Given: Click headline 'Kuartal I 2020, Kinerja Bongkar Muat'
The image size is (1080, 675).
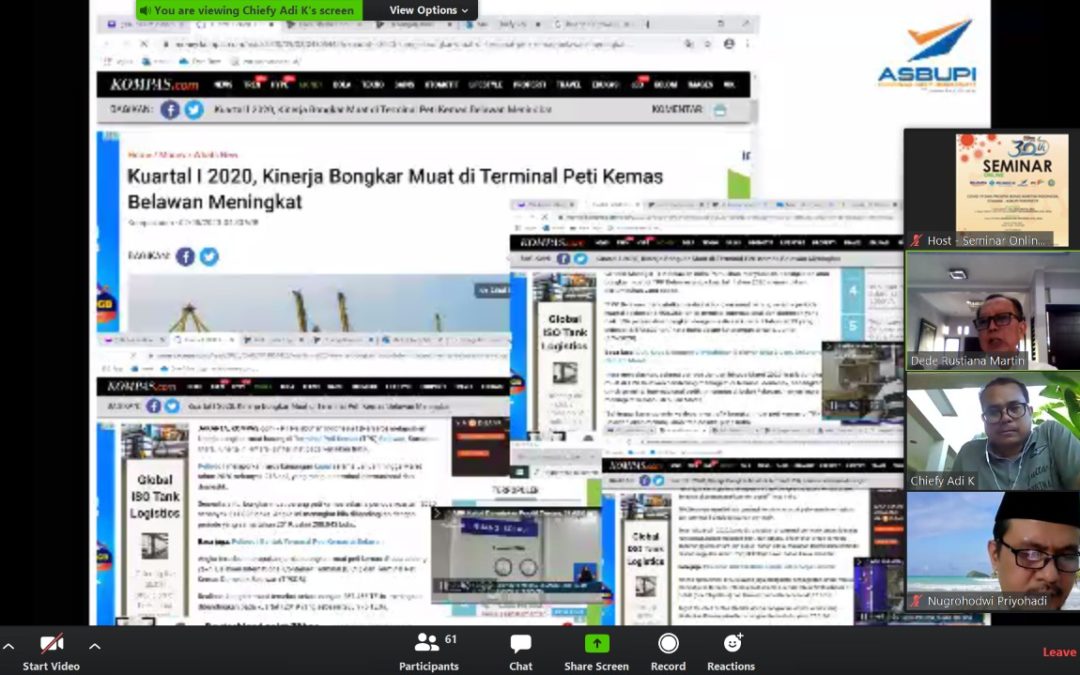Looking at the screenshot, I should pos(395,189).
